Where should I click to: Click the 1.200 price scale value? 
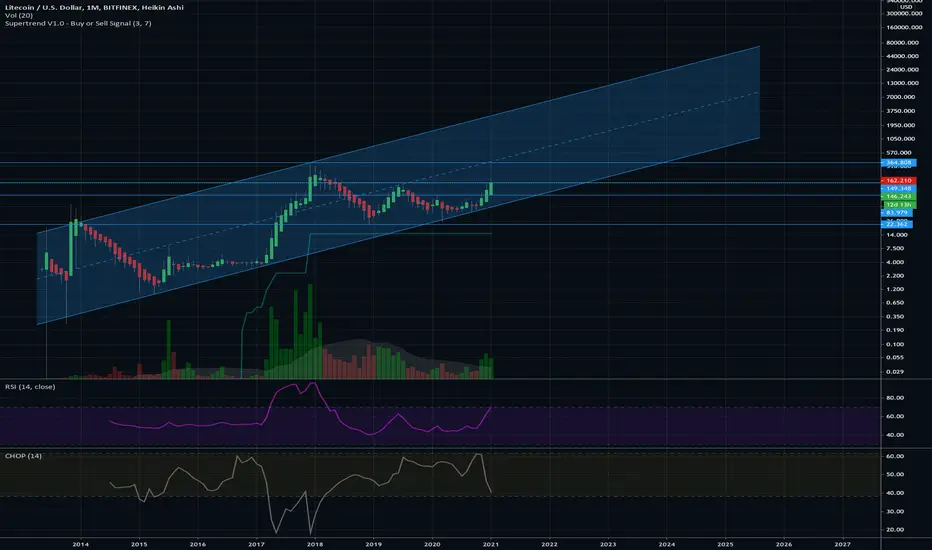click(x=895, y=289)
